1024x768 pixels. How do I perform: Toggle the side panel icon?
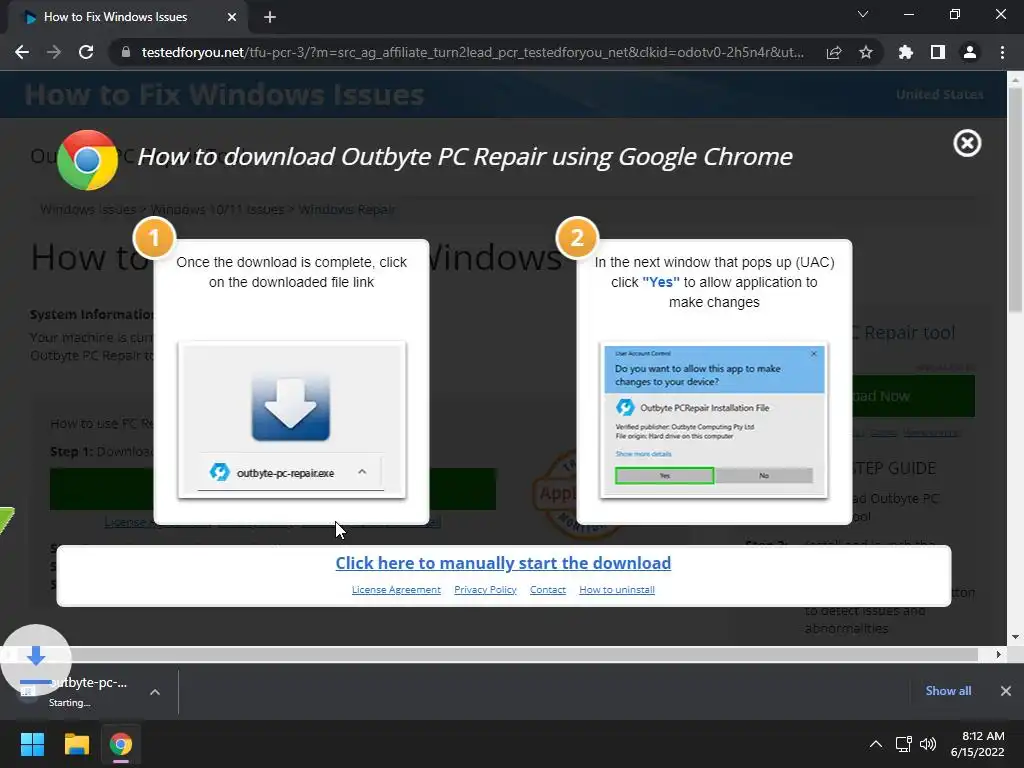(938, 52)
